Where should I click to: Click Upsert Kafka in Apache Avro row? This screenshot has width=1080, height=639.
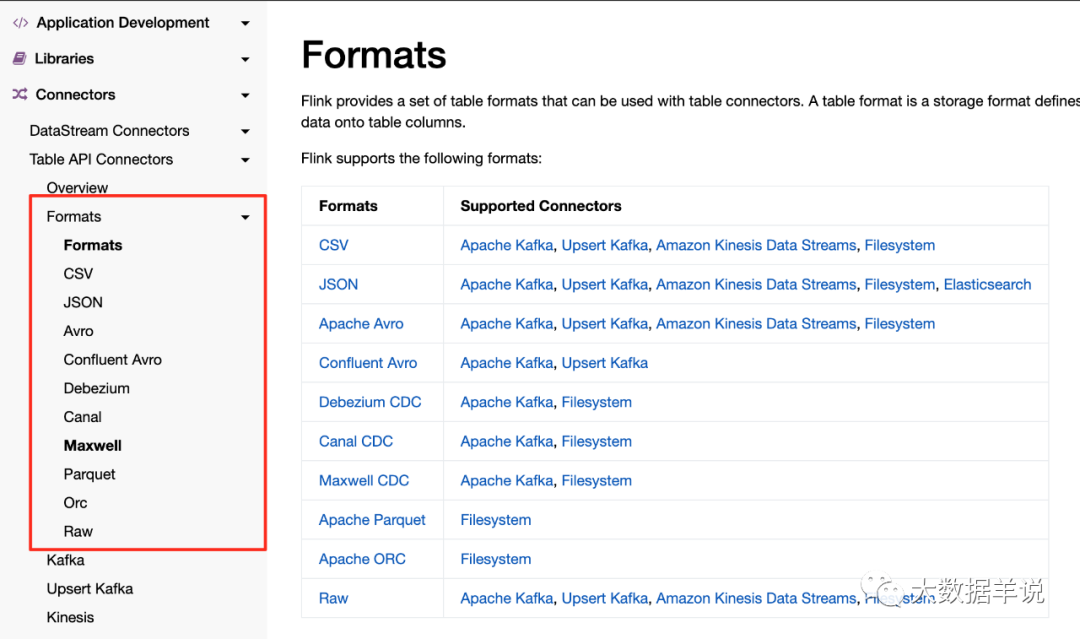pyautogui.click(x=605, y=324)
